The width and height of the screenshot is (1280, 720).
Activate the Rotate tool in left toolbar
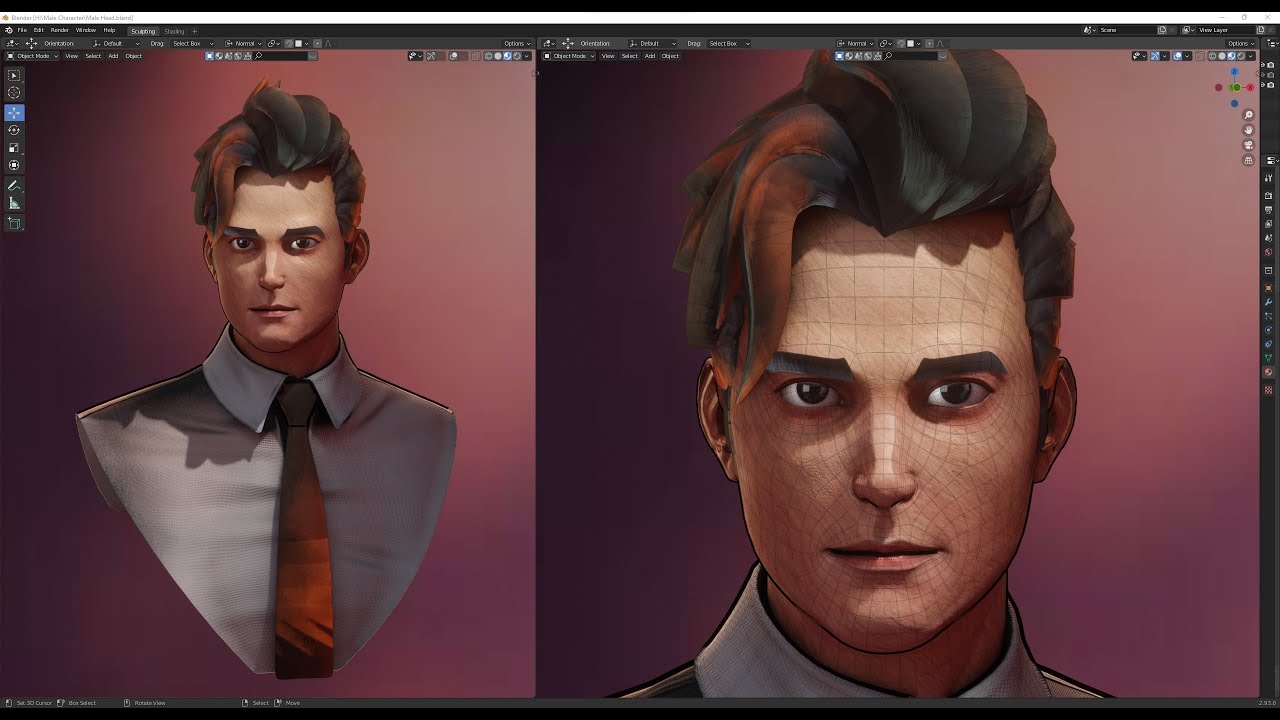[14, 130]
